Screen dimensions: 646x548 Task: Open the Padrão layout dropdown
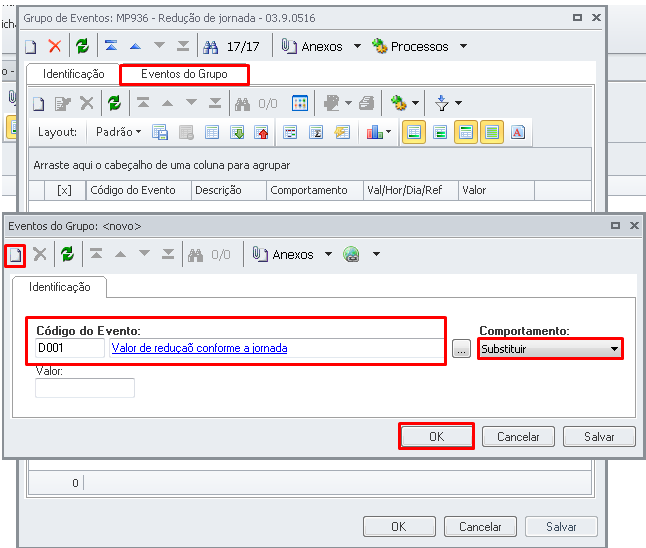119,132
